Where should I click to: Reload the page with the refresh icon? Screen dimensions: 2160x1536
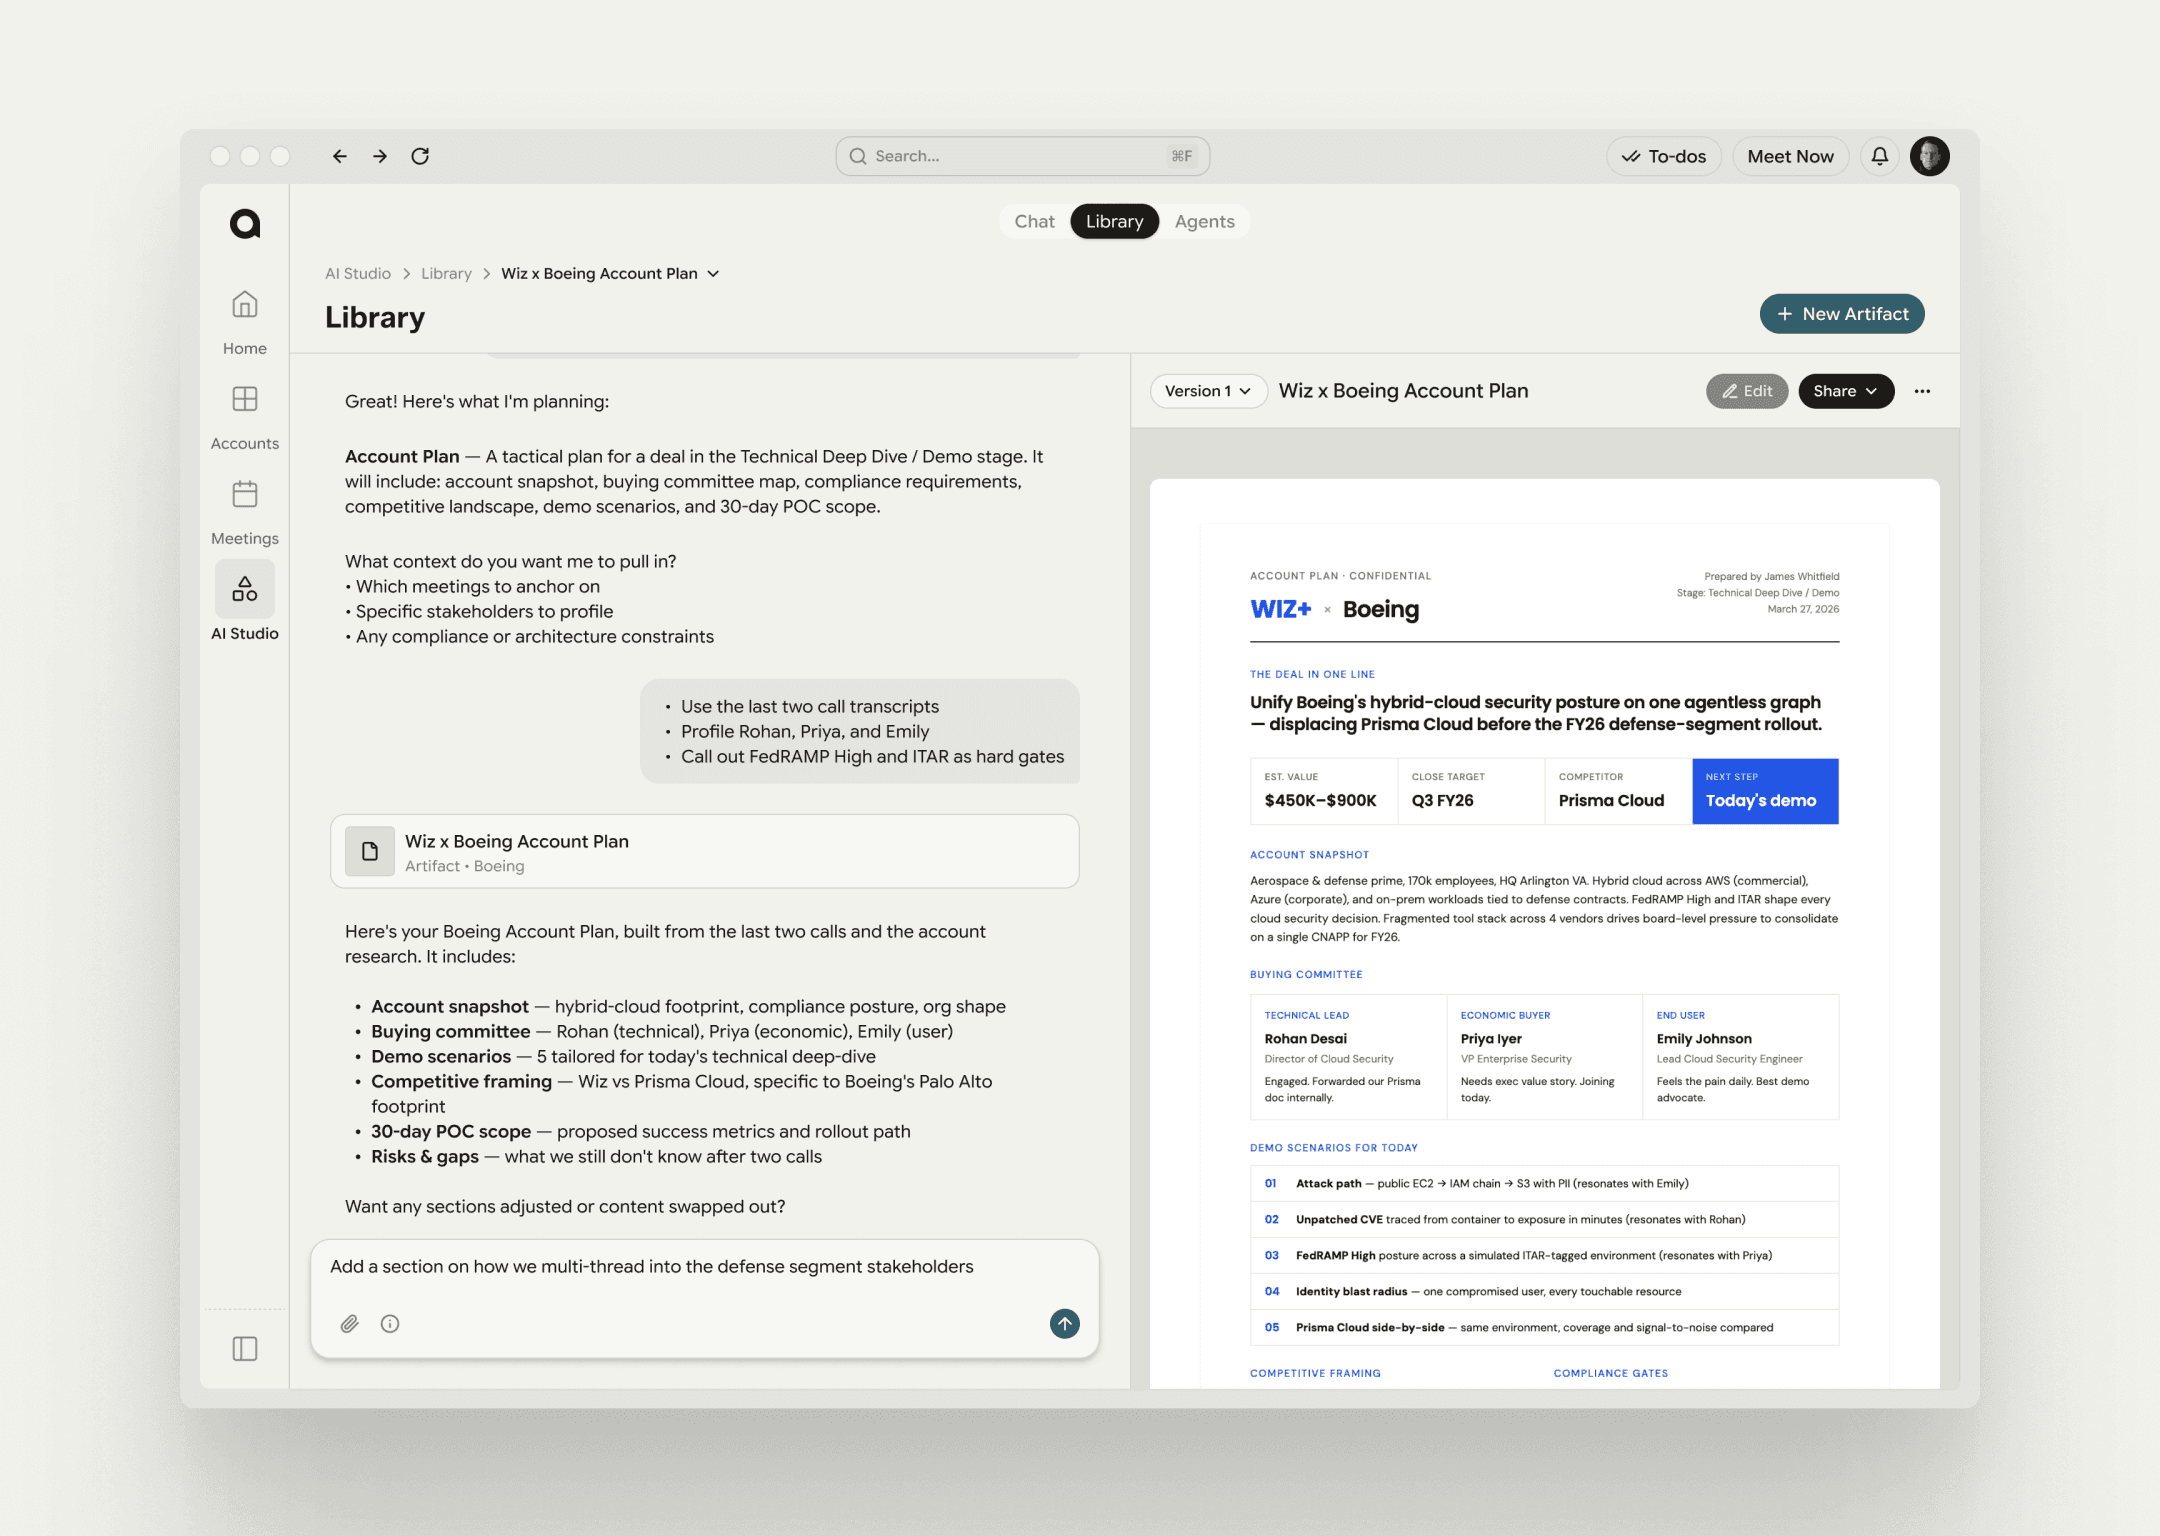420,156
